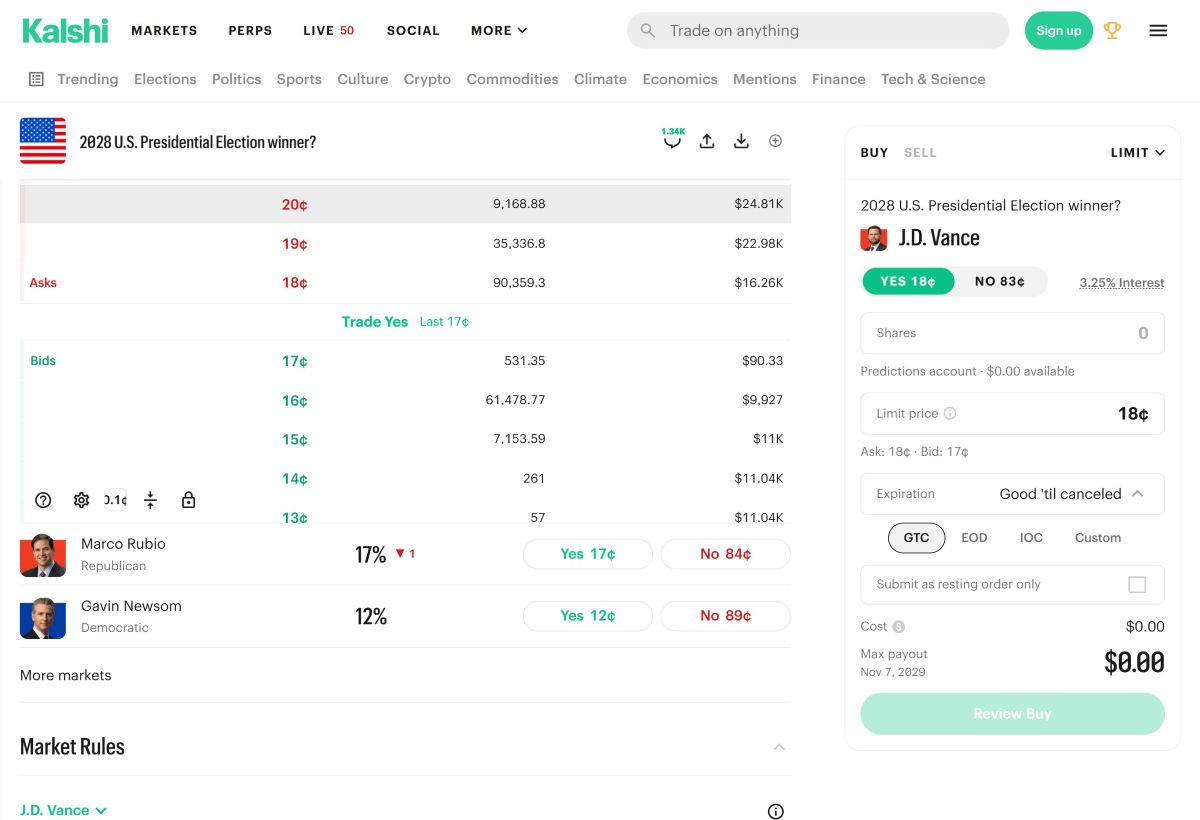Click No 89¢ for Gavin Newsom

pos(726,616)
